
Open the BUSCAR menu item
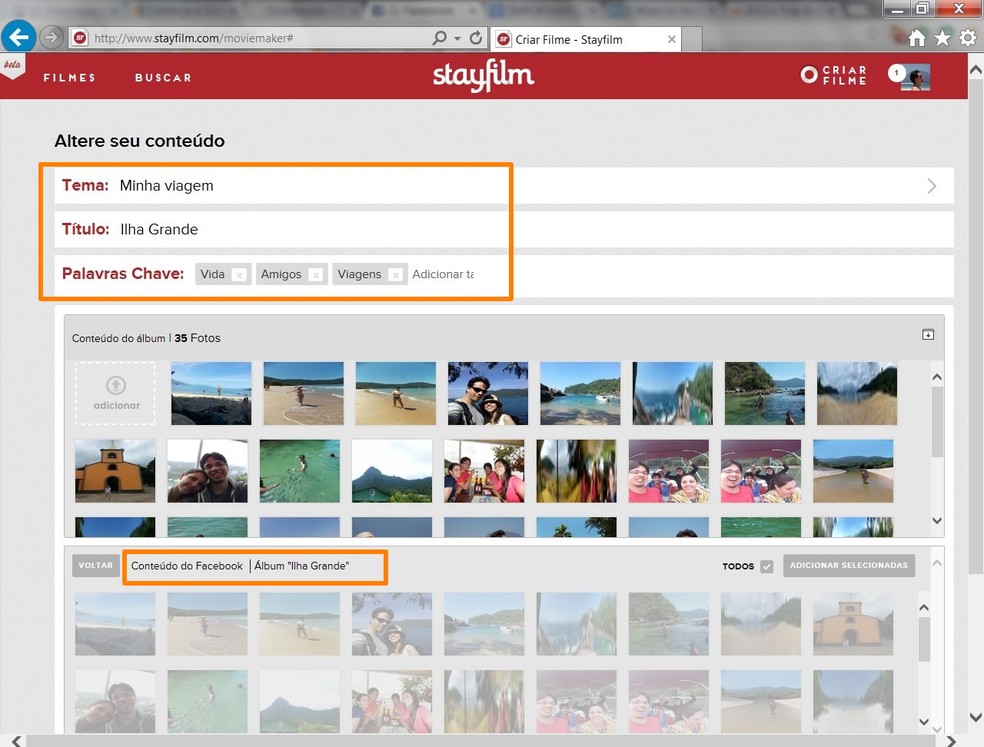pyautogui.click(x=163, y=78)
